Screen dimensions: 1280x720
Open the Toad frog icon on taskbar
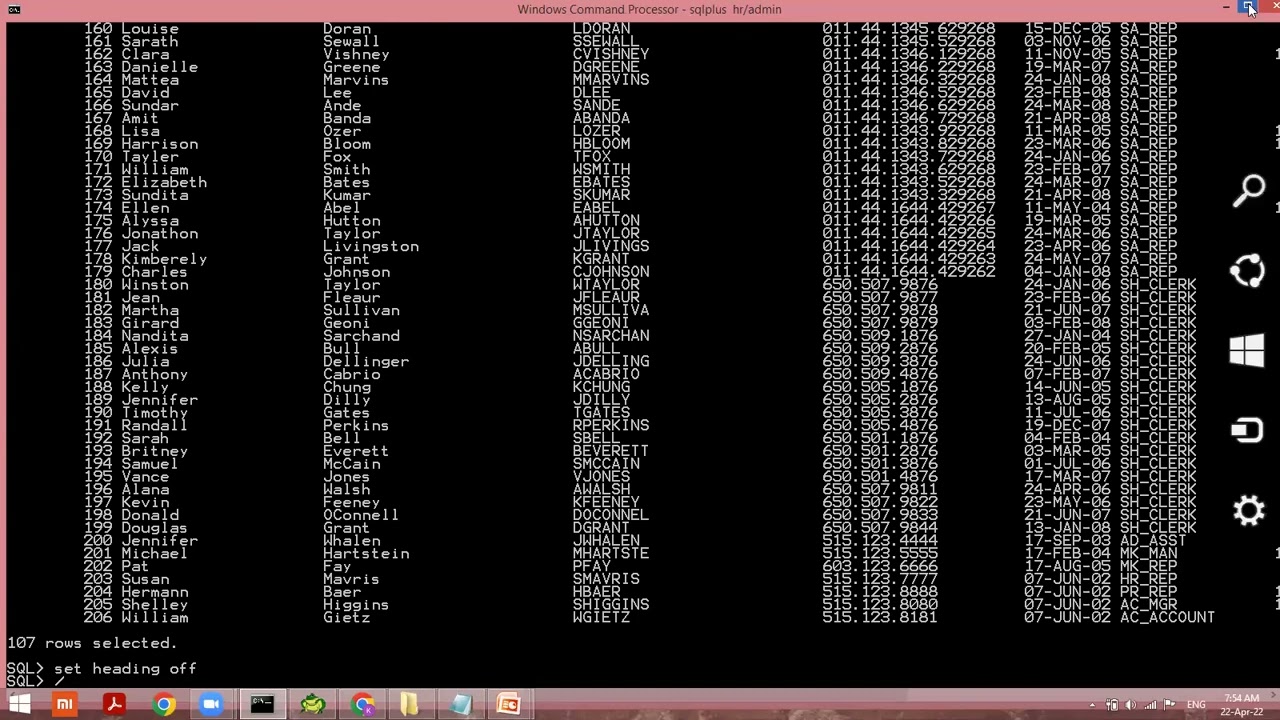(313, 705)
